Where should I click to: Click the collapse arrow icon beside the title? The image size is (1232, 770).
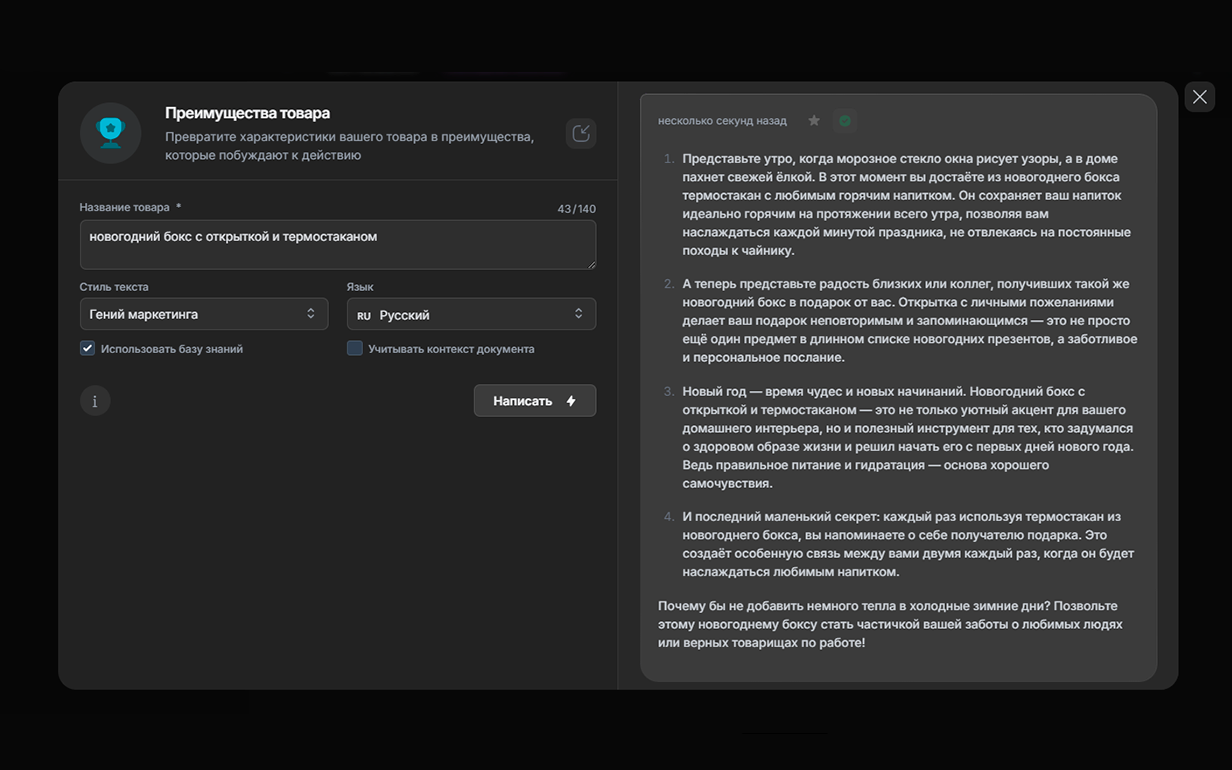pos(581,134)
